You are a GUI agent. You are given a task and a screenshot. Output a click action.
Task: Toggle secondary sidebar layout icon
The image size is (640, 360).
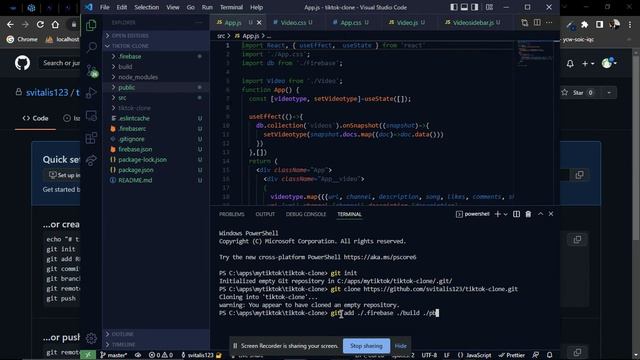[475, 7]
